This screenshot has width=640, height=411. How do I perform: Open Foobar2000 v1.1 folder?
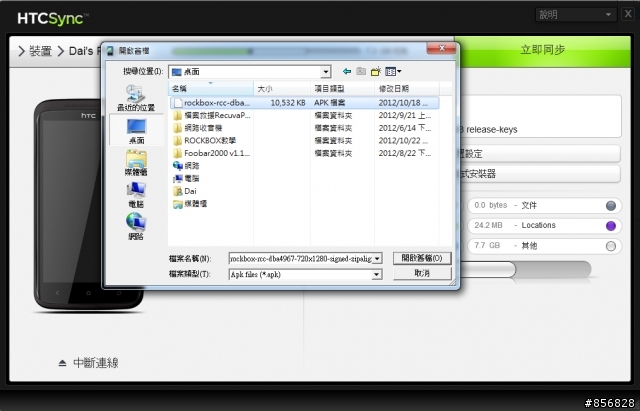(x=211, y=153)
